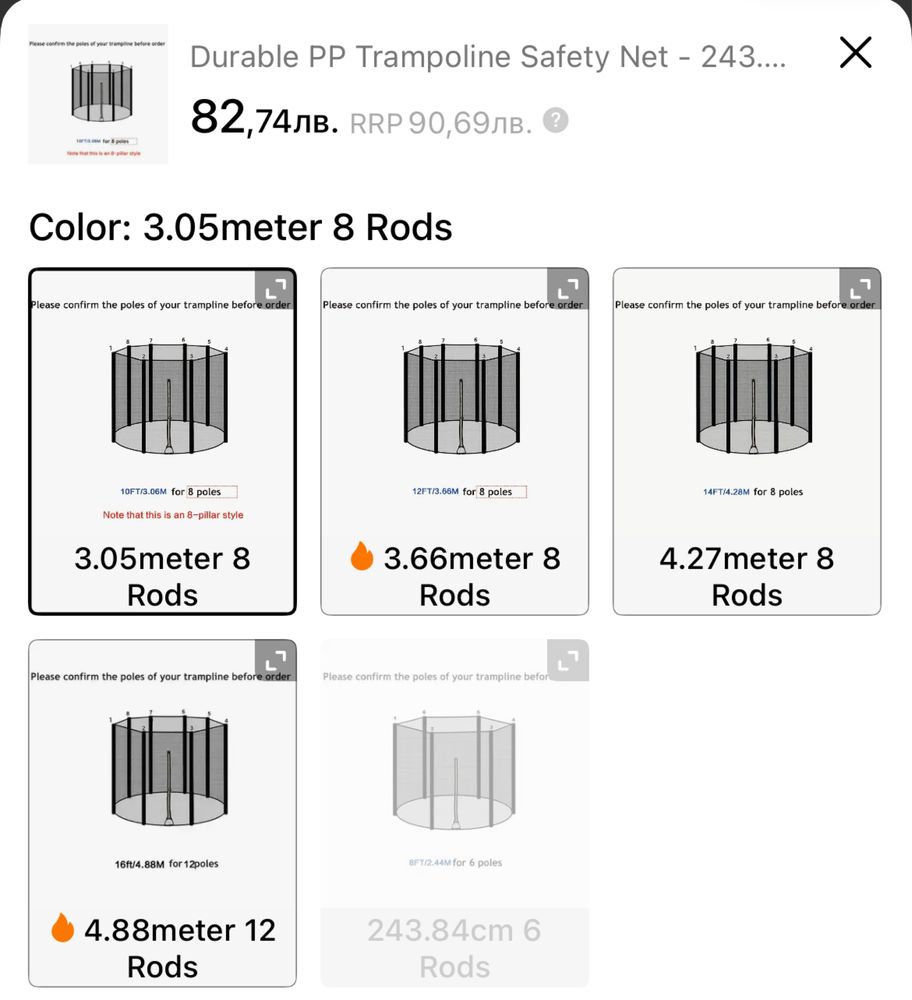The height and width of the screenshot is (1000, 912).
Task: Tap the flame icon on 4.88meter option
Action: [63, 927]
